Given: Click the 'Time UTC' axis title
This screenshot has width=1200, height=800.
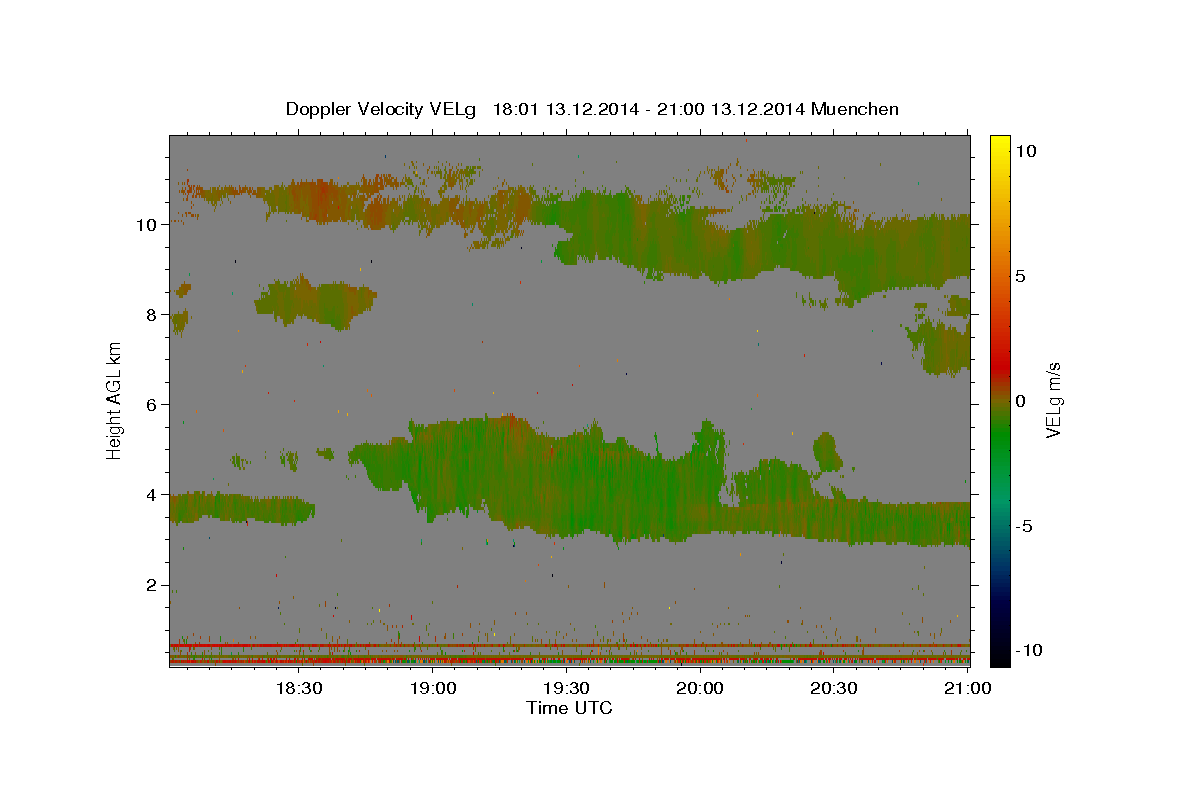Looking at the screenshot, I should tap(569, 708).
